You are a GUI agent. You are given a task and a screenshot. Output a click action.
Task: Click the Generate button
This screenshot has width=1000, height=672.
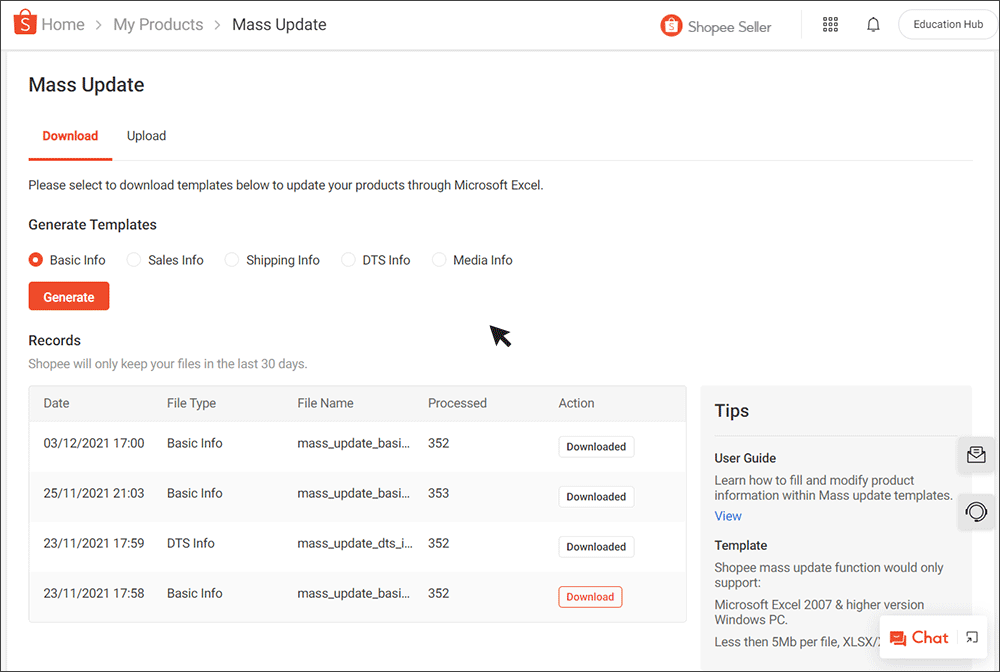tap(68, 296)
